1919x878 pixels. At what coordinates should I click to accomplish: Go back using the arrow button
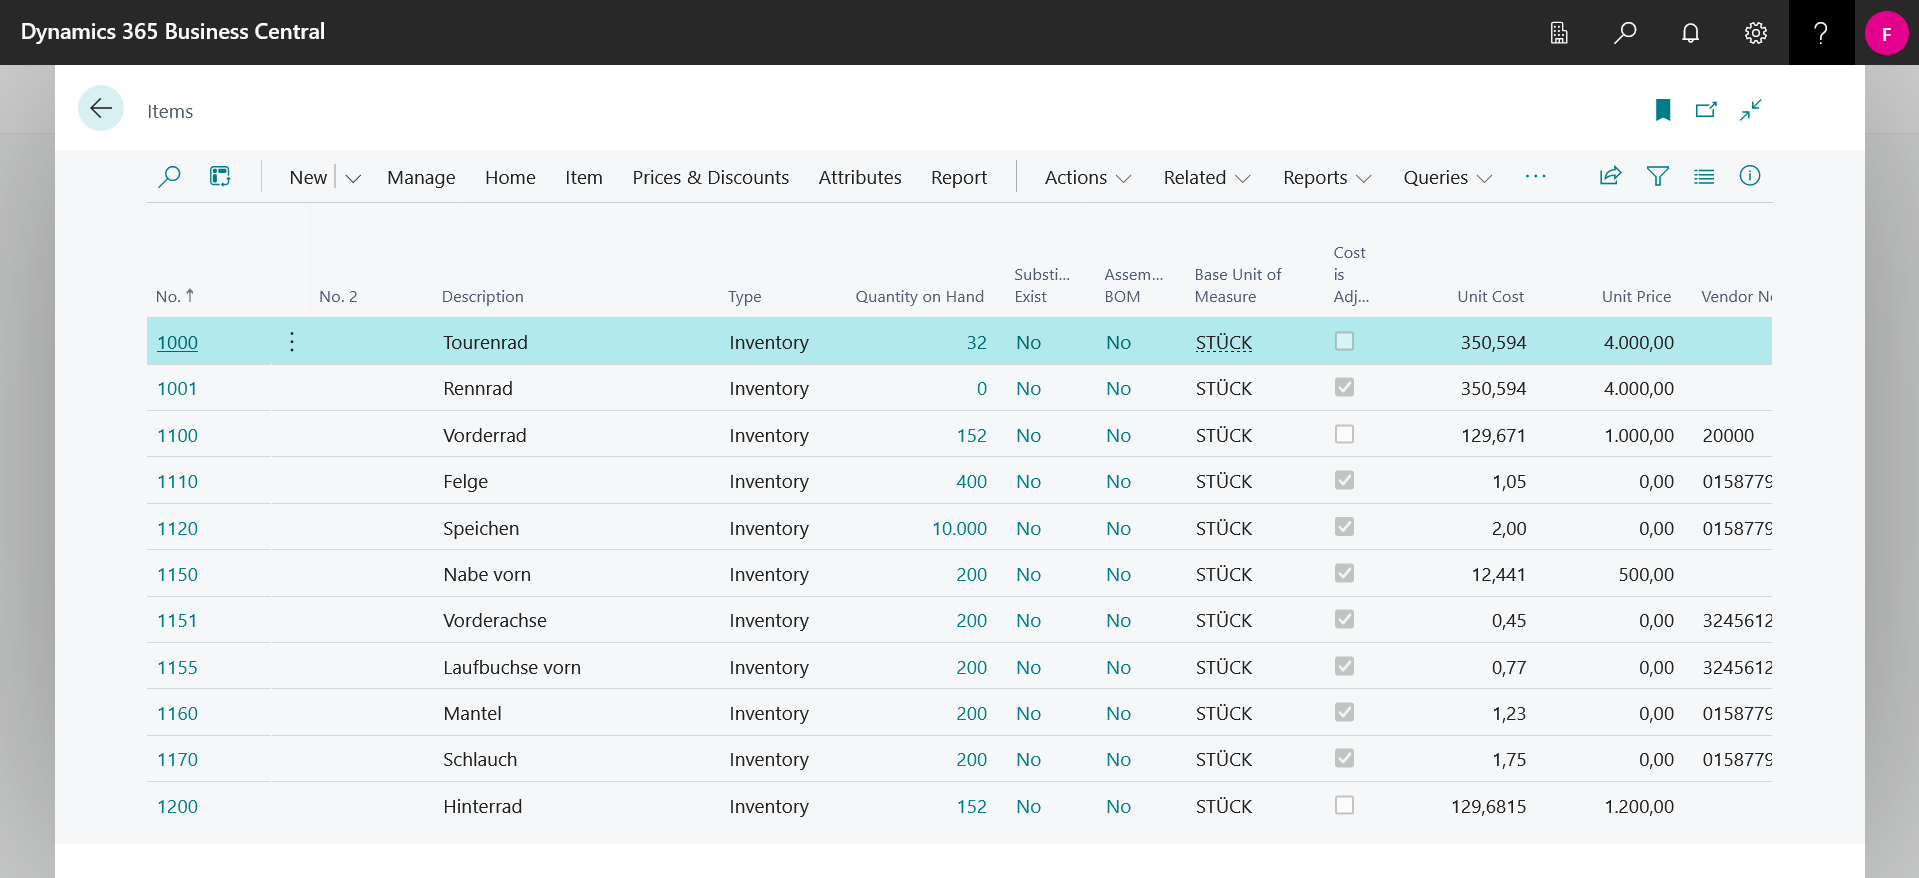[x=101, y=108]
